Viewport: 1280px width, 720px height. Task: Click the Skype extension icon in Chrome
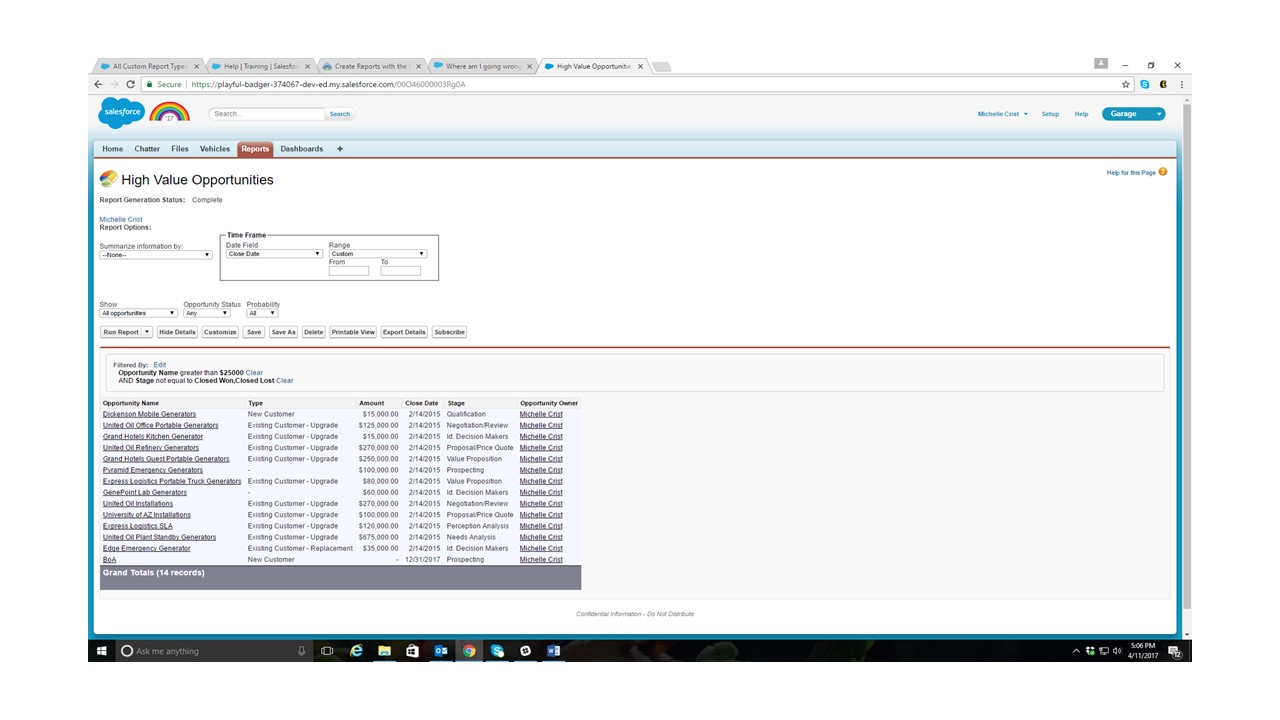click(x=1145, y=84)
